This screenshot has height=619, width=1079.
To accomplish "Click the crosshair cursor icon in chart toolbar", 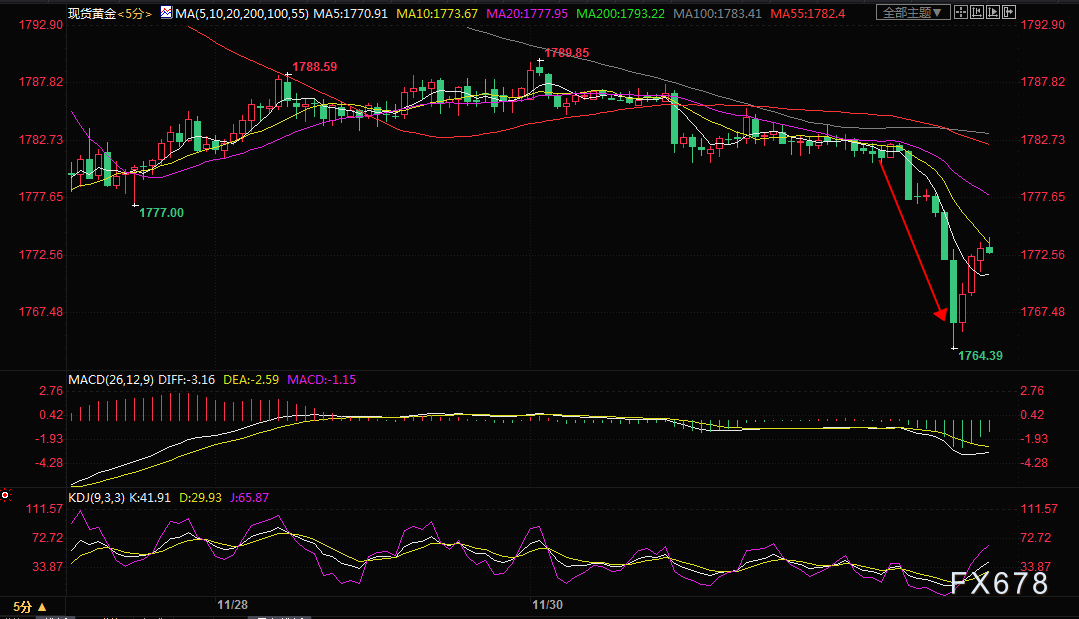I will coord(961,12).
